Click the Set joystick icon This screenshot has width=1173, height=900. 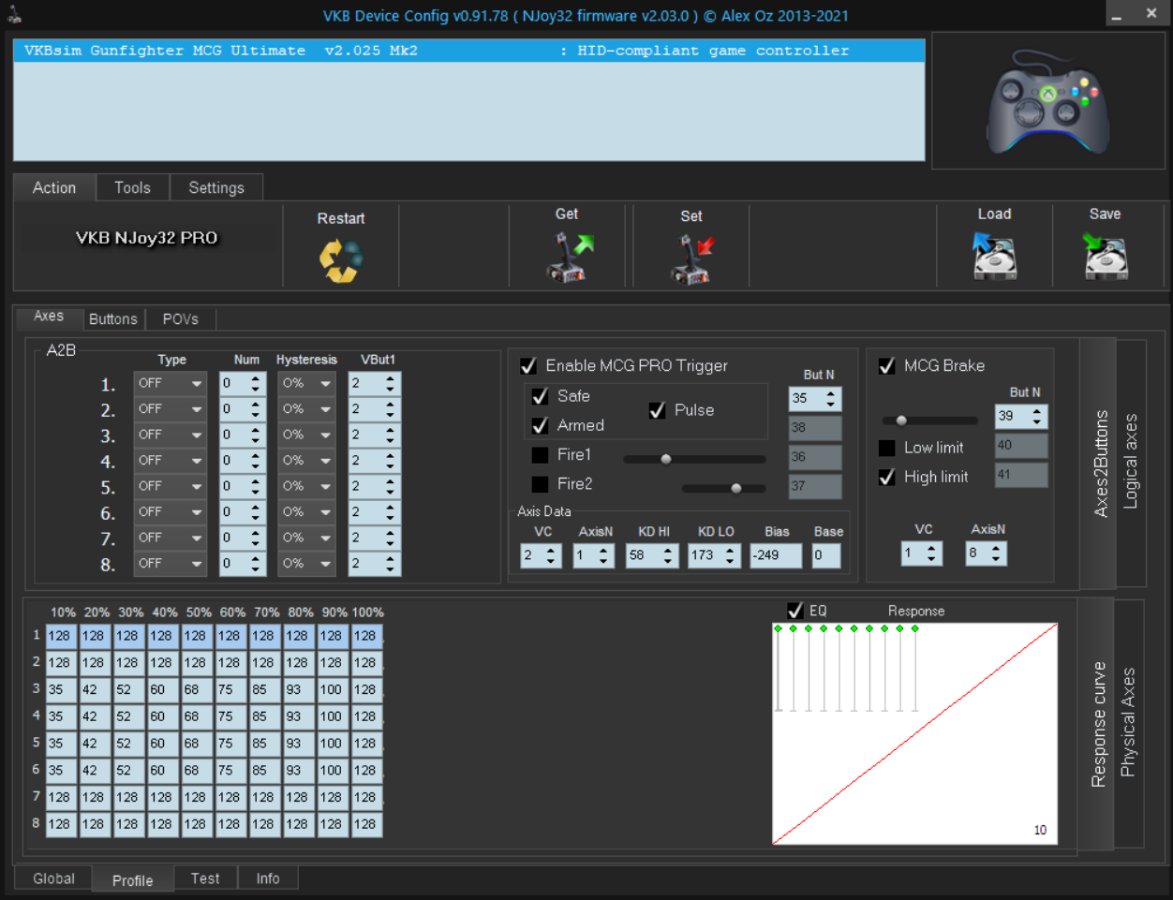(x=691, y=259)
